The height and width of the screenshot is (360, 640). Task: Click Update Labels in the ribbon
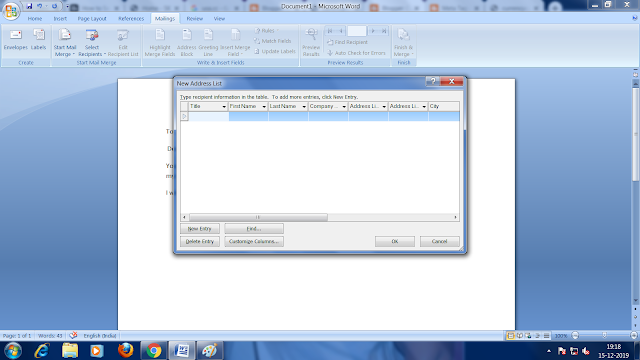(x=274, y=51)
